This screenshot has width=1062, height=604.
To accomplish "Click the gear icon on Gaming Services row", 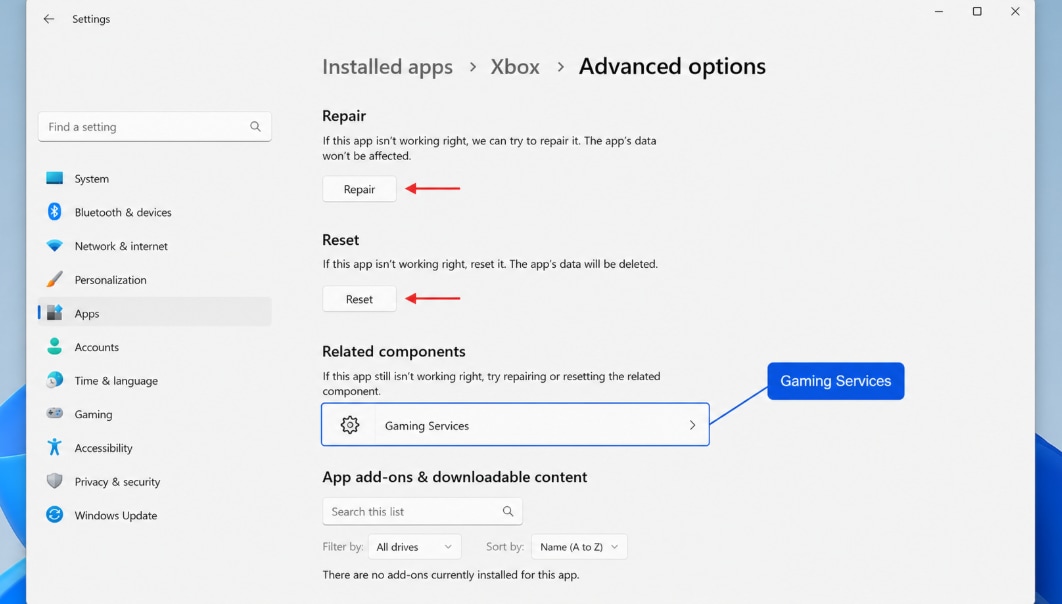I will pos(349,425).
